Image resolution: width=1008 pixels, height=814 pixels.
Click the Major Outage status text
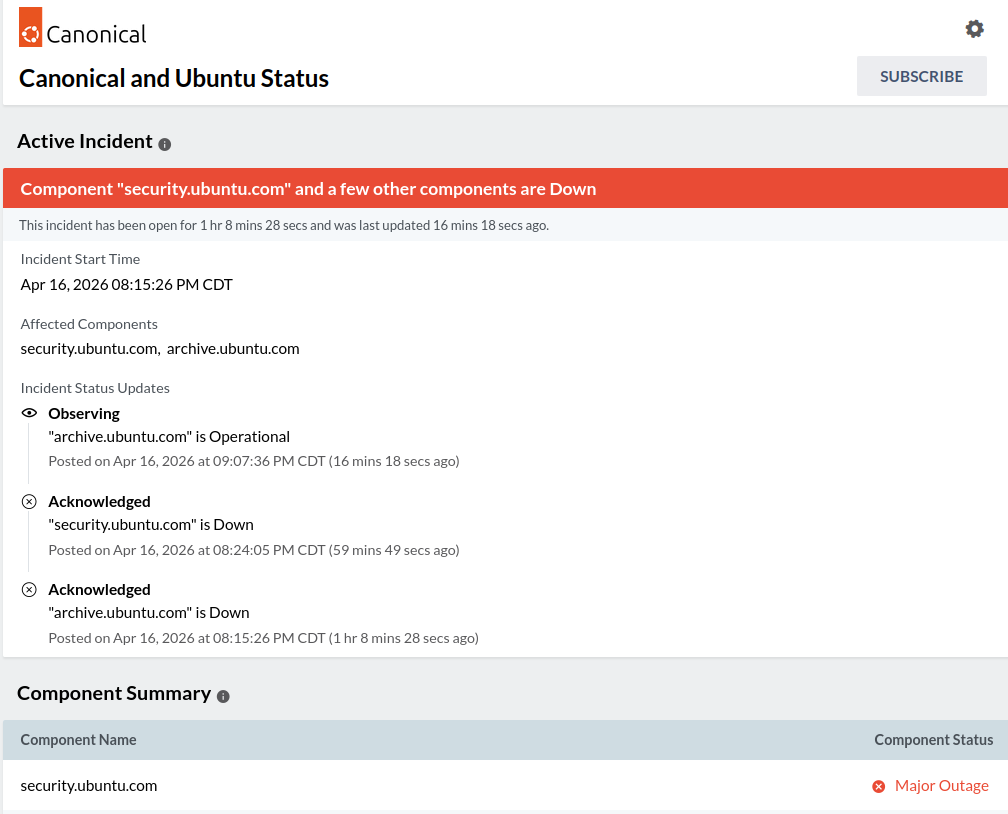942,786
